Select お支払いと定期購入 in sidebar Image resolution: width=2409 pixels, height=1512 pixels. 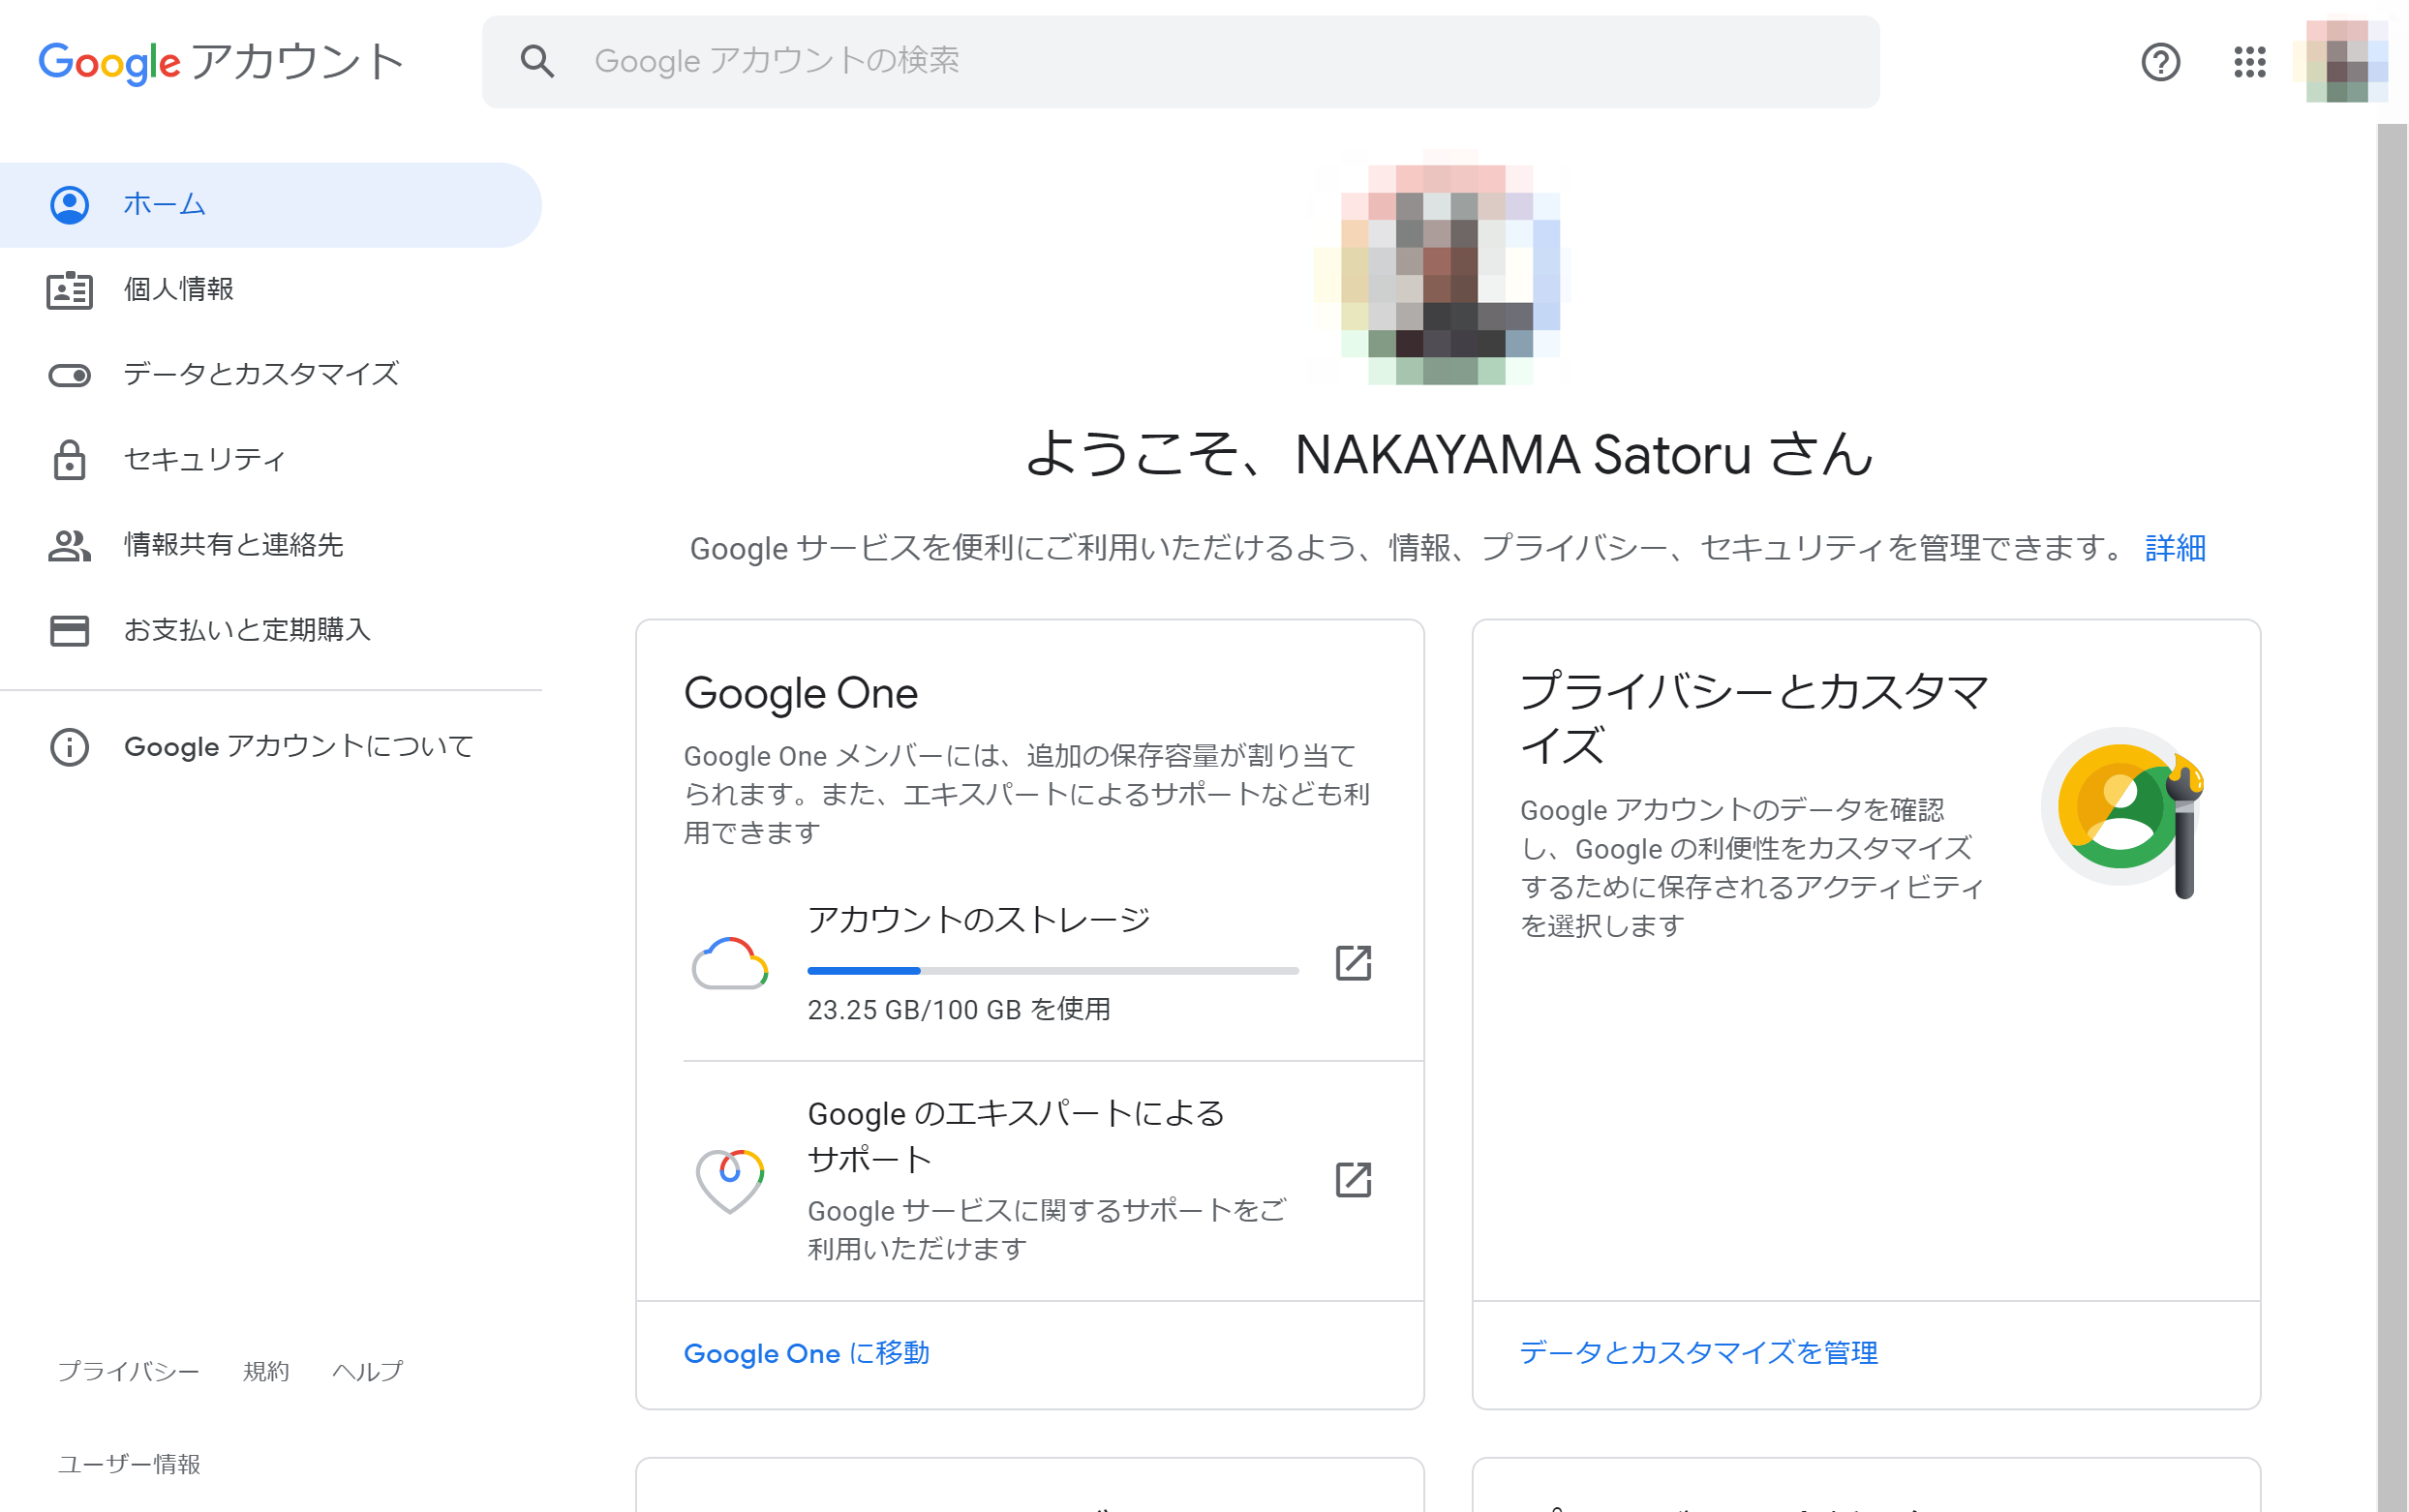[246, 630]
